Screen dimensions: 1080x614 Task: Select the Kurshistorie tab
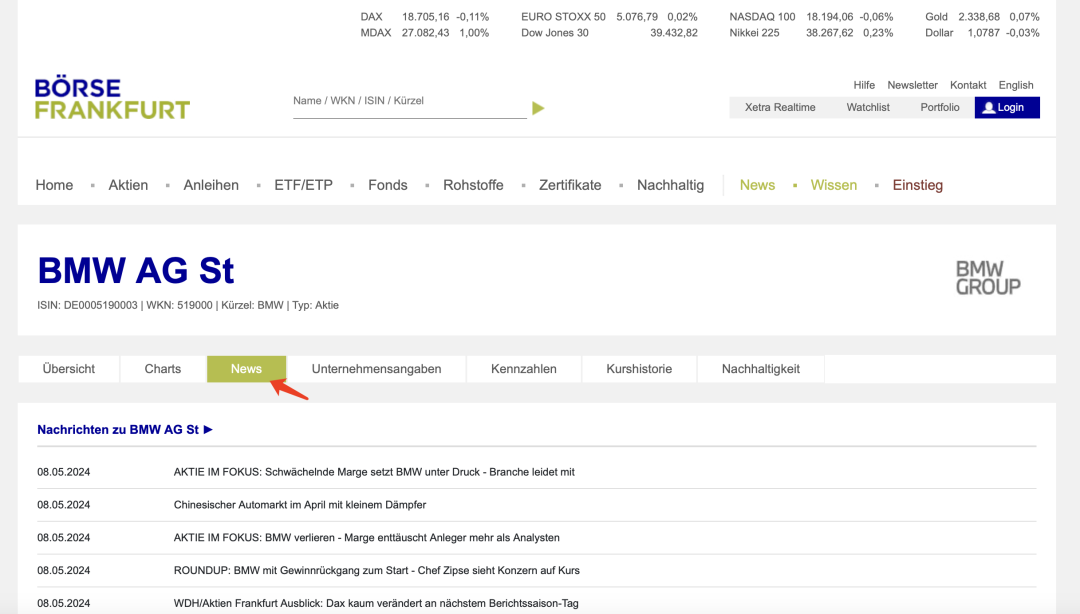[639, 369]
